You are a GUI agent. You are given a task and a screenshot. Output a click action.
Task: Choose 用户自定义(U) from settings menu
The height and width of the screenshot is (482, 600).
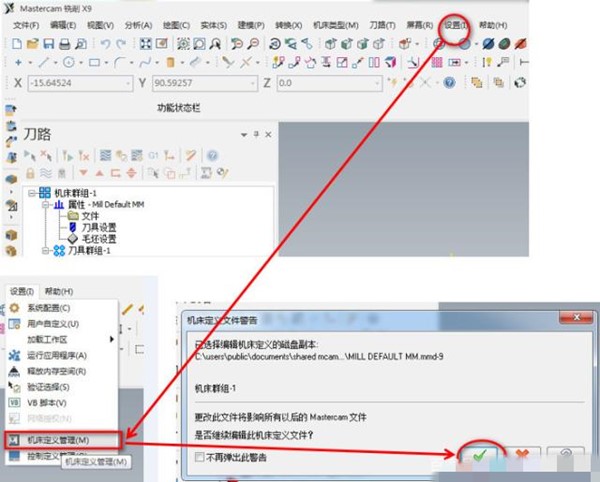53,324
